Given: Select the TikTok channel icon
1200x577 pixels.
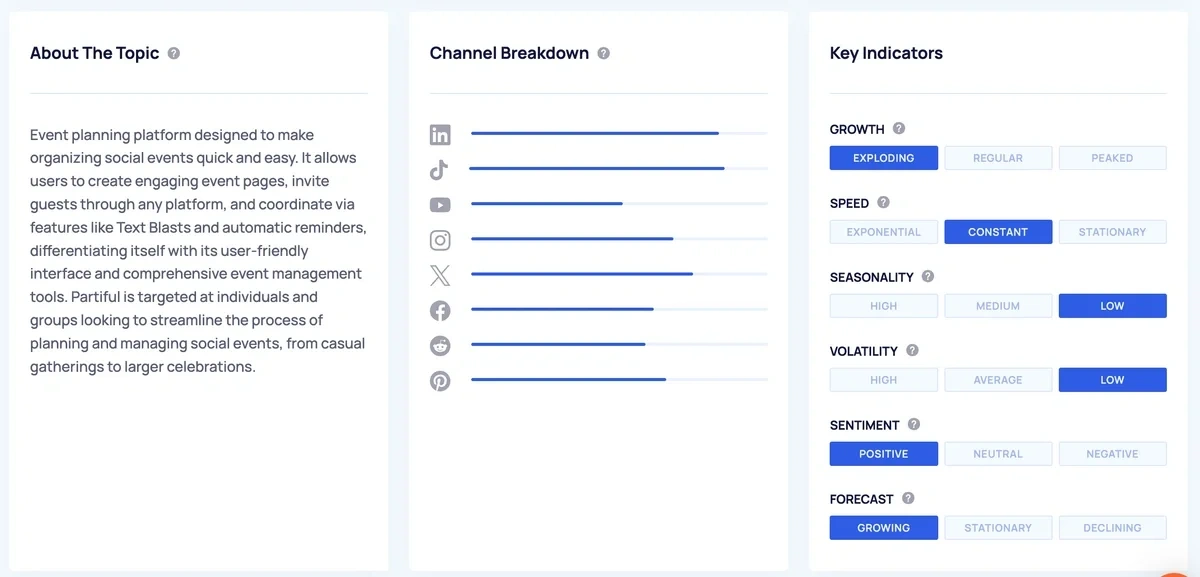Looking at the screenshot, I should coord(440,169).
